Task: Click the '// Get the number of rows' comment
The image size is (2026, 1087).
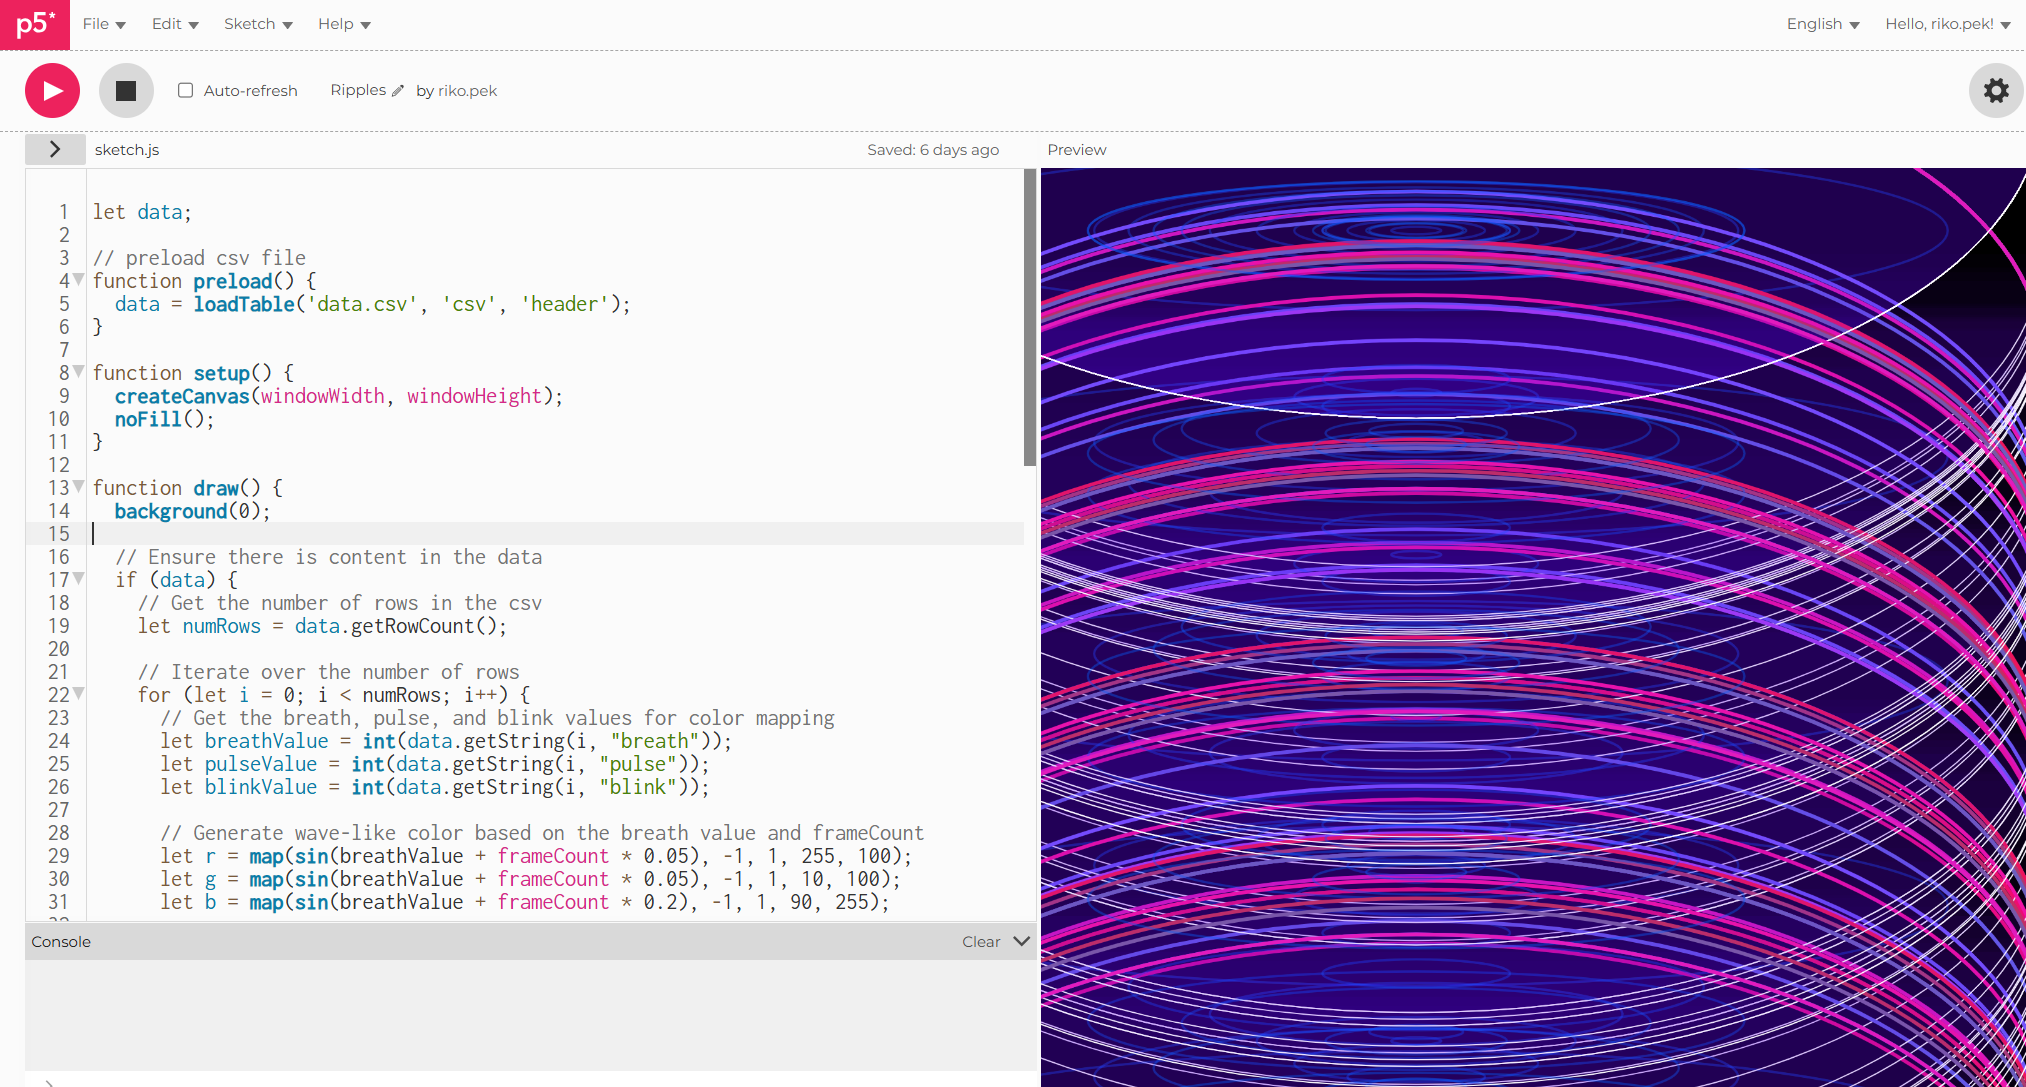Action: tap(340, 603)
